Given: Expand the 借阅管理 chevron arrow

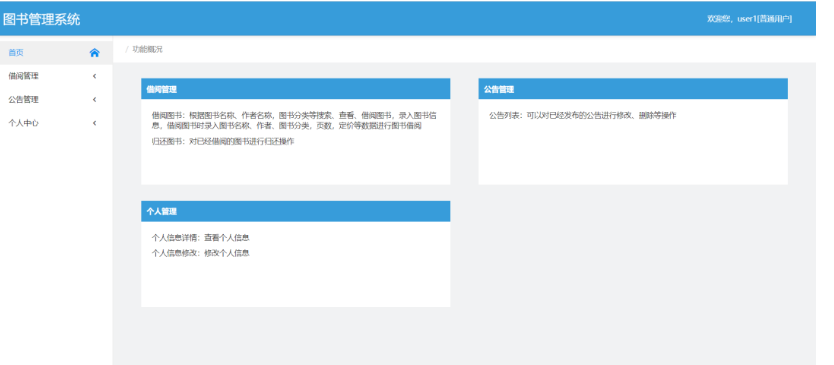Looking at the screenshot, I should pos(95,76).
